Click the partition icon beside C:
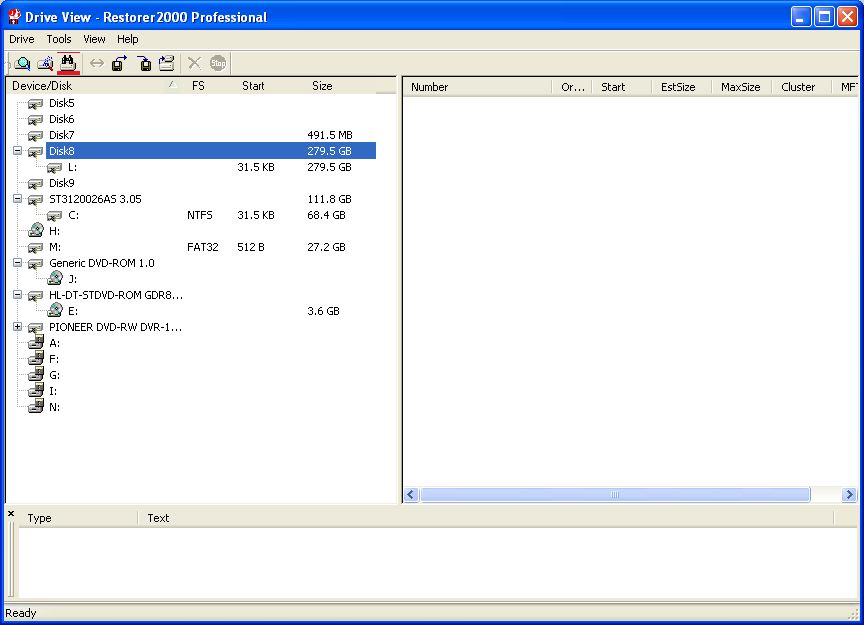Screen dimensions: 864x625 click(55, 215)
